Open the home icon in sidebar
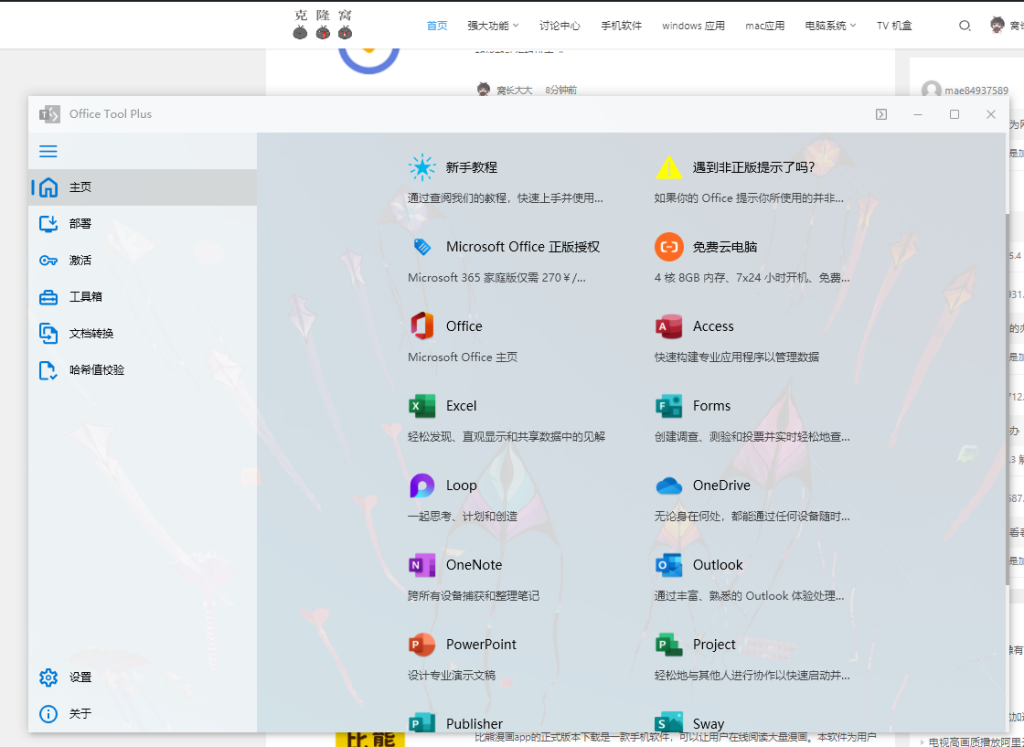Image resolution: width=1024 pixels, height=747 pixels. point(48,187)
